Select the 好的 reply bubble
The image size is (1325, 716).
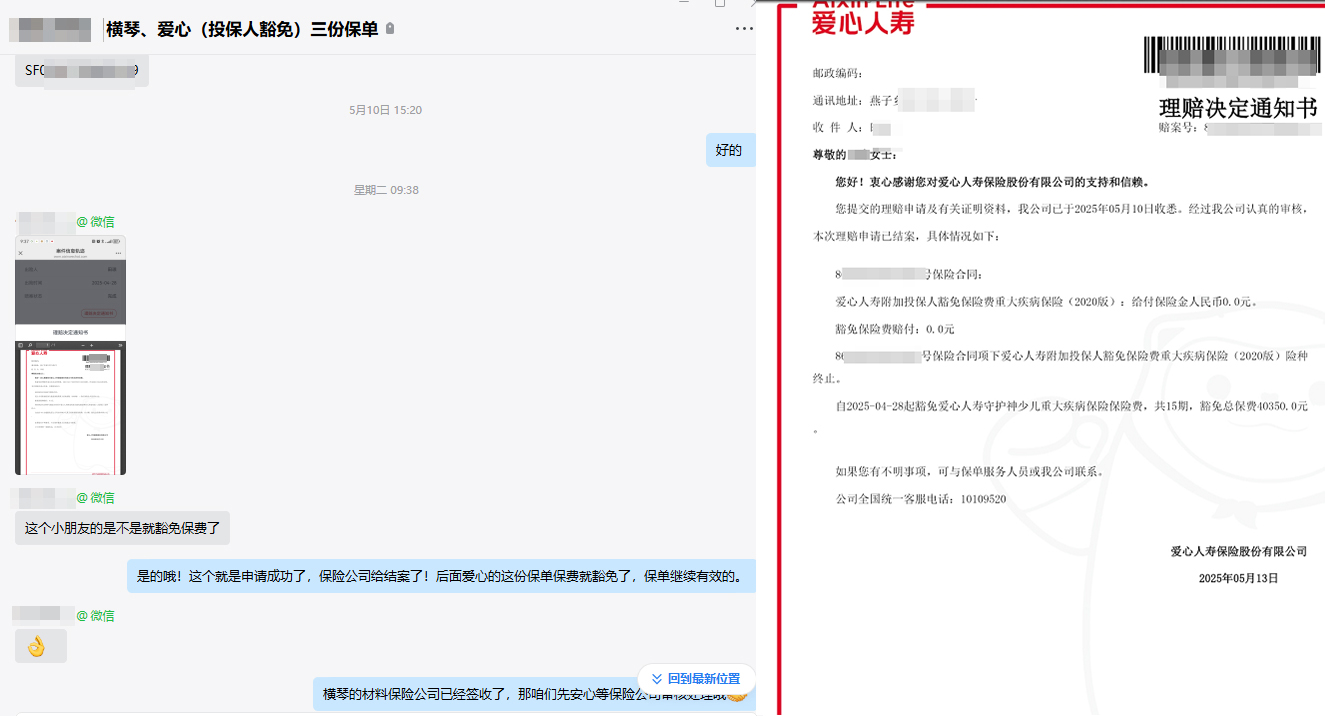[729, 150]
